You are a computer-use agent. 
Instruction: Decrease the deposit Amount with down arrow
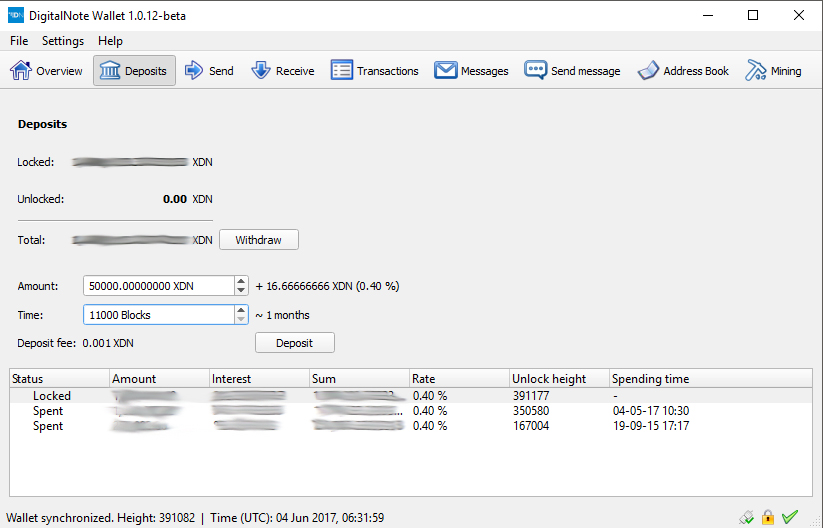click(x=241, y=290)
